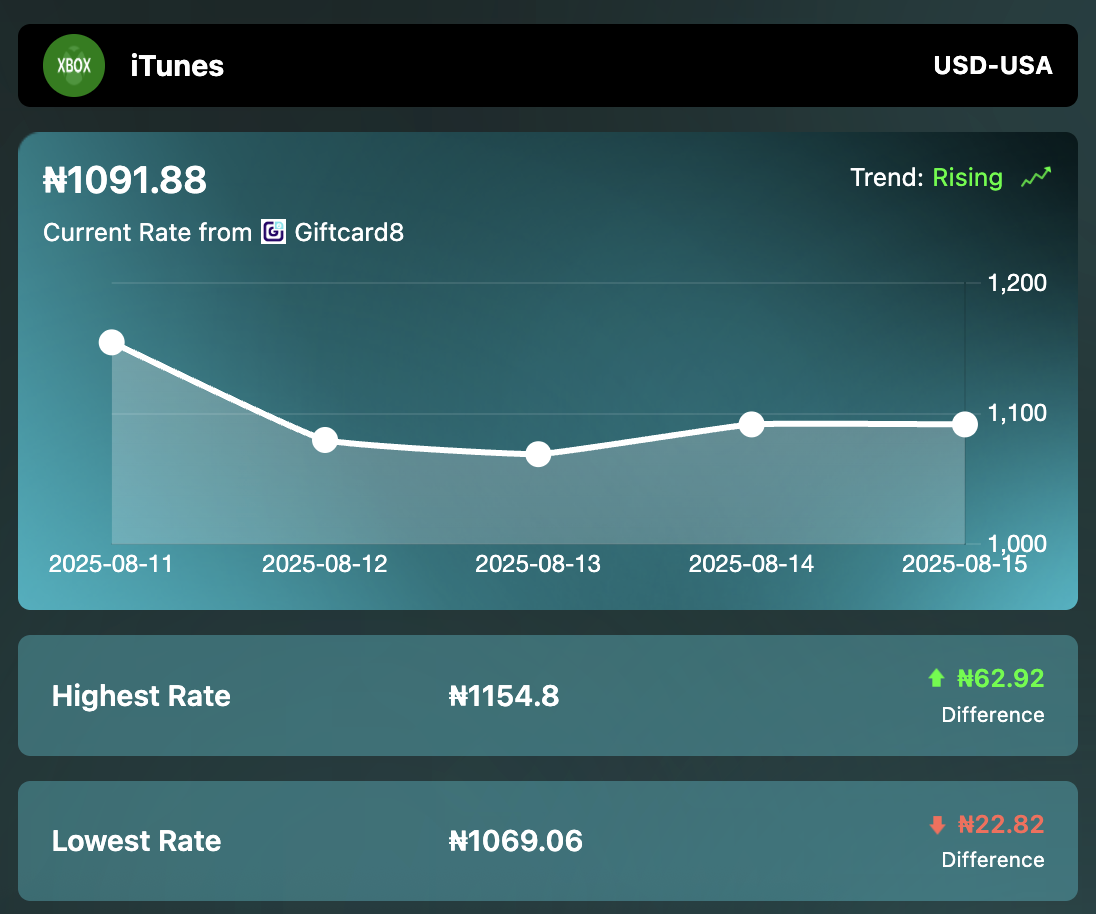1096x914 pixels.
Task: Click the red down arrow beside ₦22.82
Action: pyautogui.click(x=934, y=824)
